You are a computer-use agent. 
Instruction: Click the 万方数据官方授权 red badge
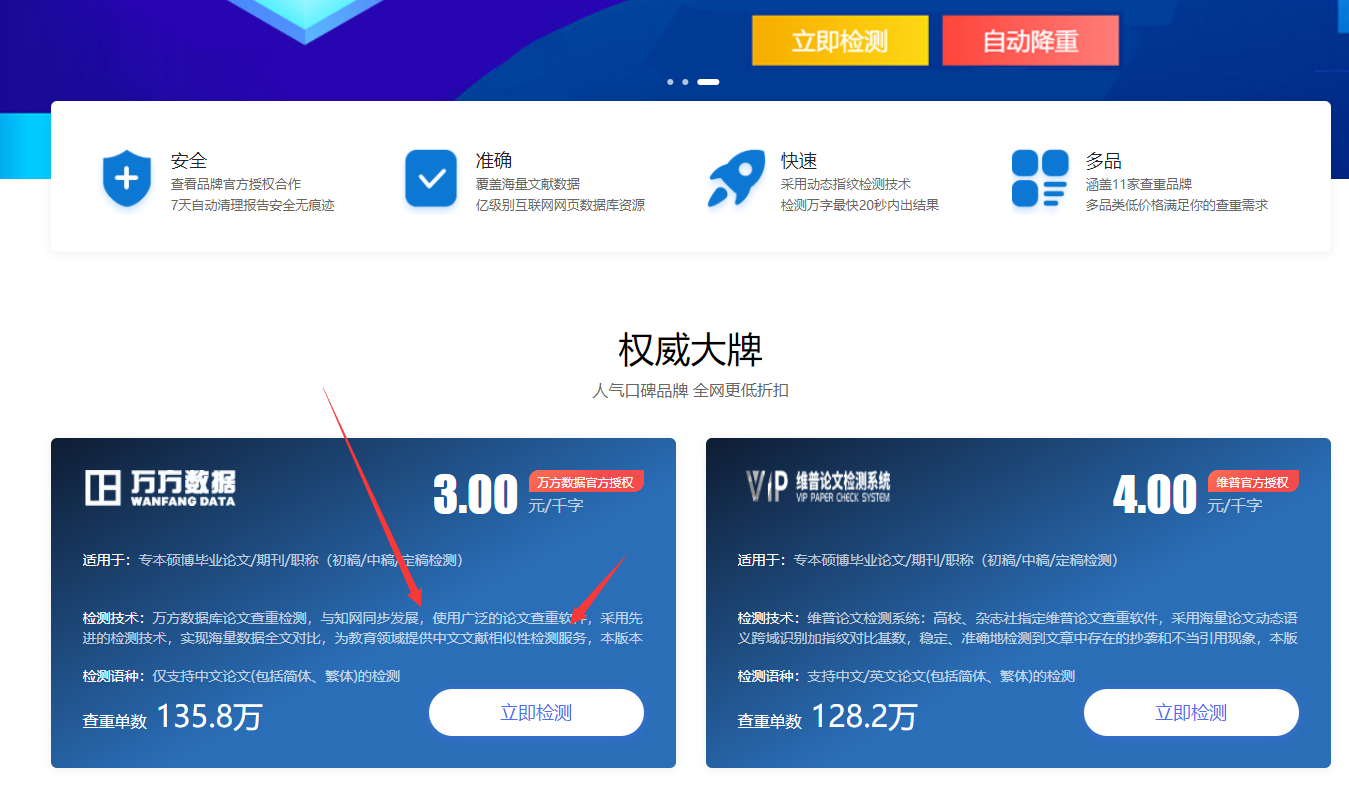tap(586, 482)
